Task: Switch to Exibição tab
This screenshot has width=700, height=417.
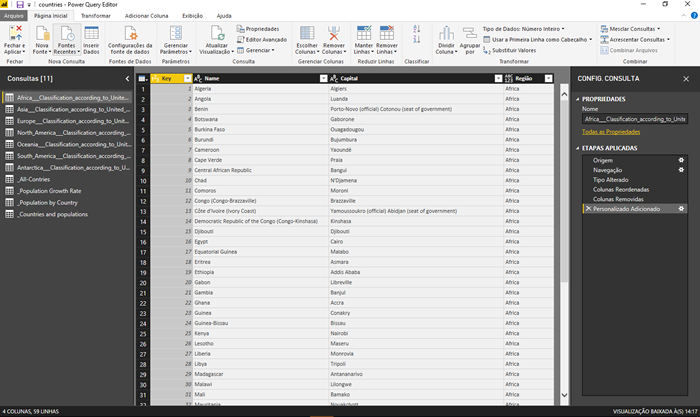Action: (x=192, y=16)
